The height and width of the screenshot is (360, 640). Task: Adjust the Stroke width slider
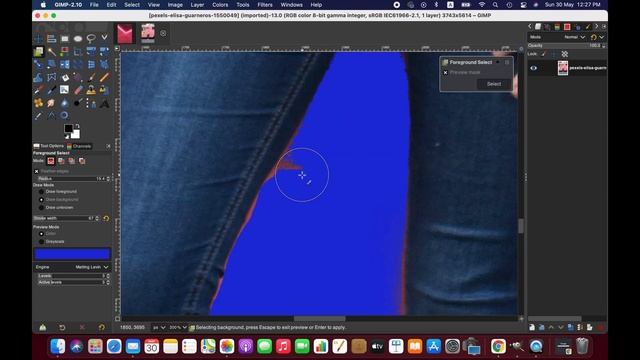tap(66, 218)
